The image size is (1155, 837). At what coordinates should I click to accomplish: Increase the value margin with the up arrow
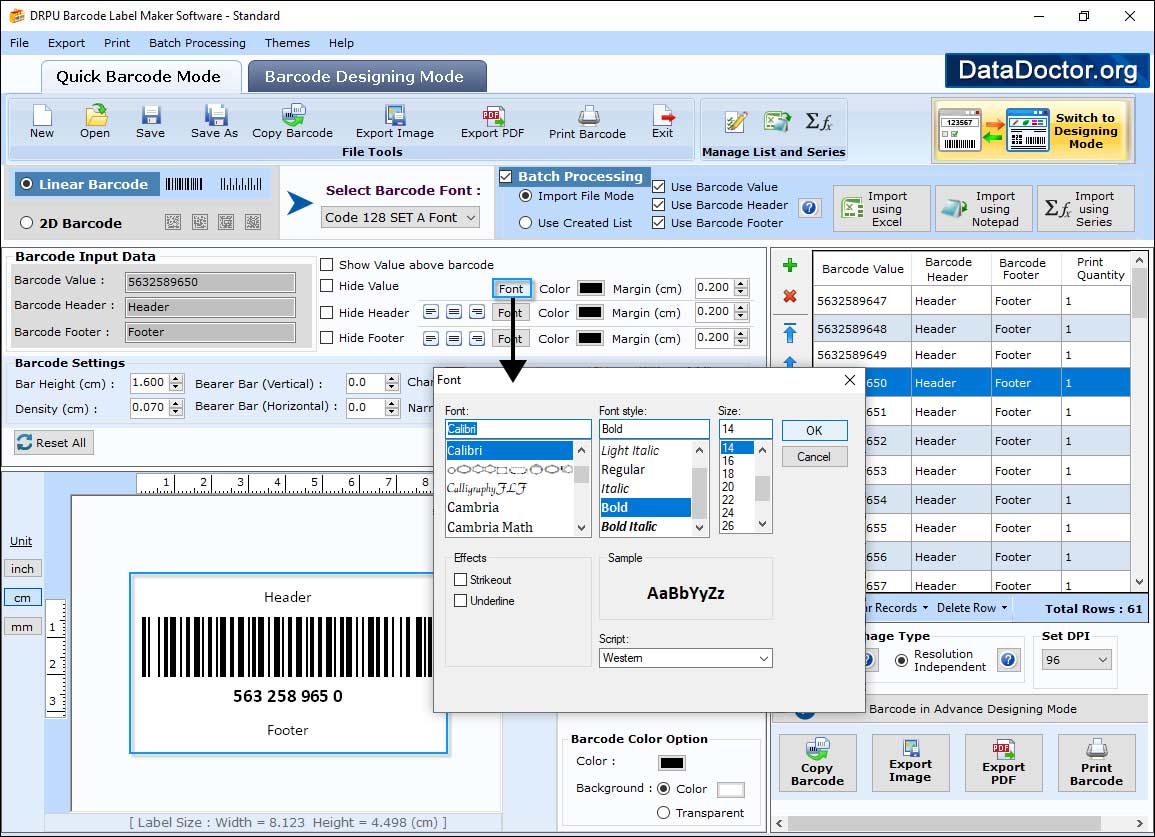(742, 283)
